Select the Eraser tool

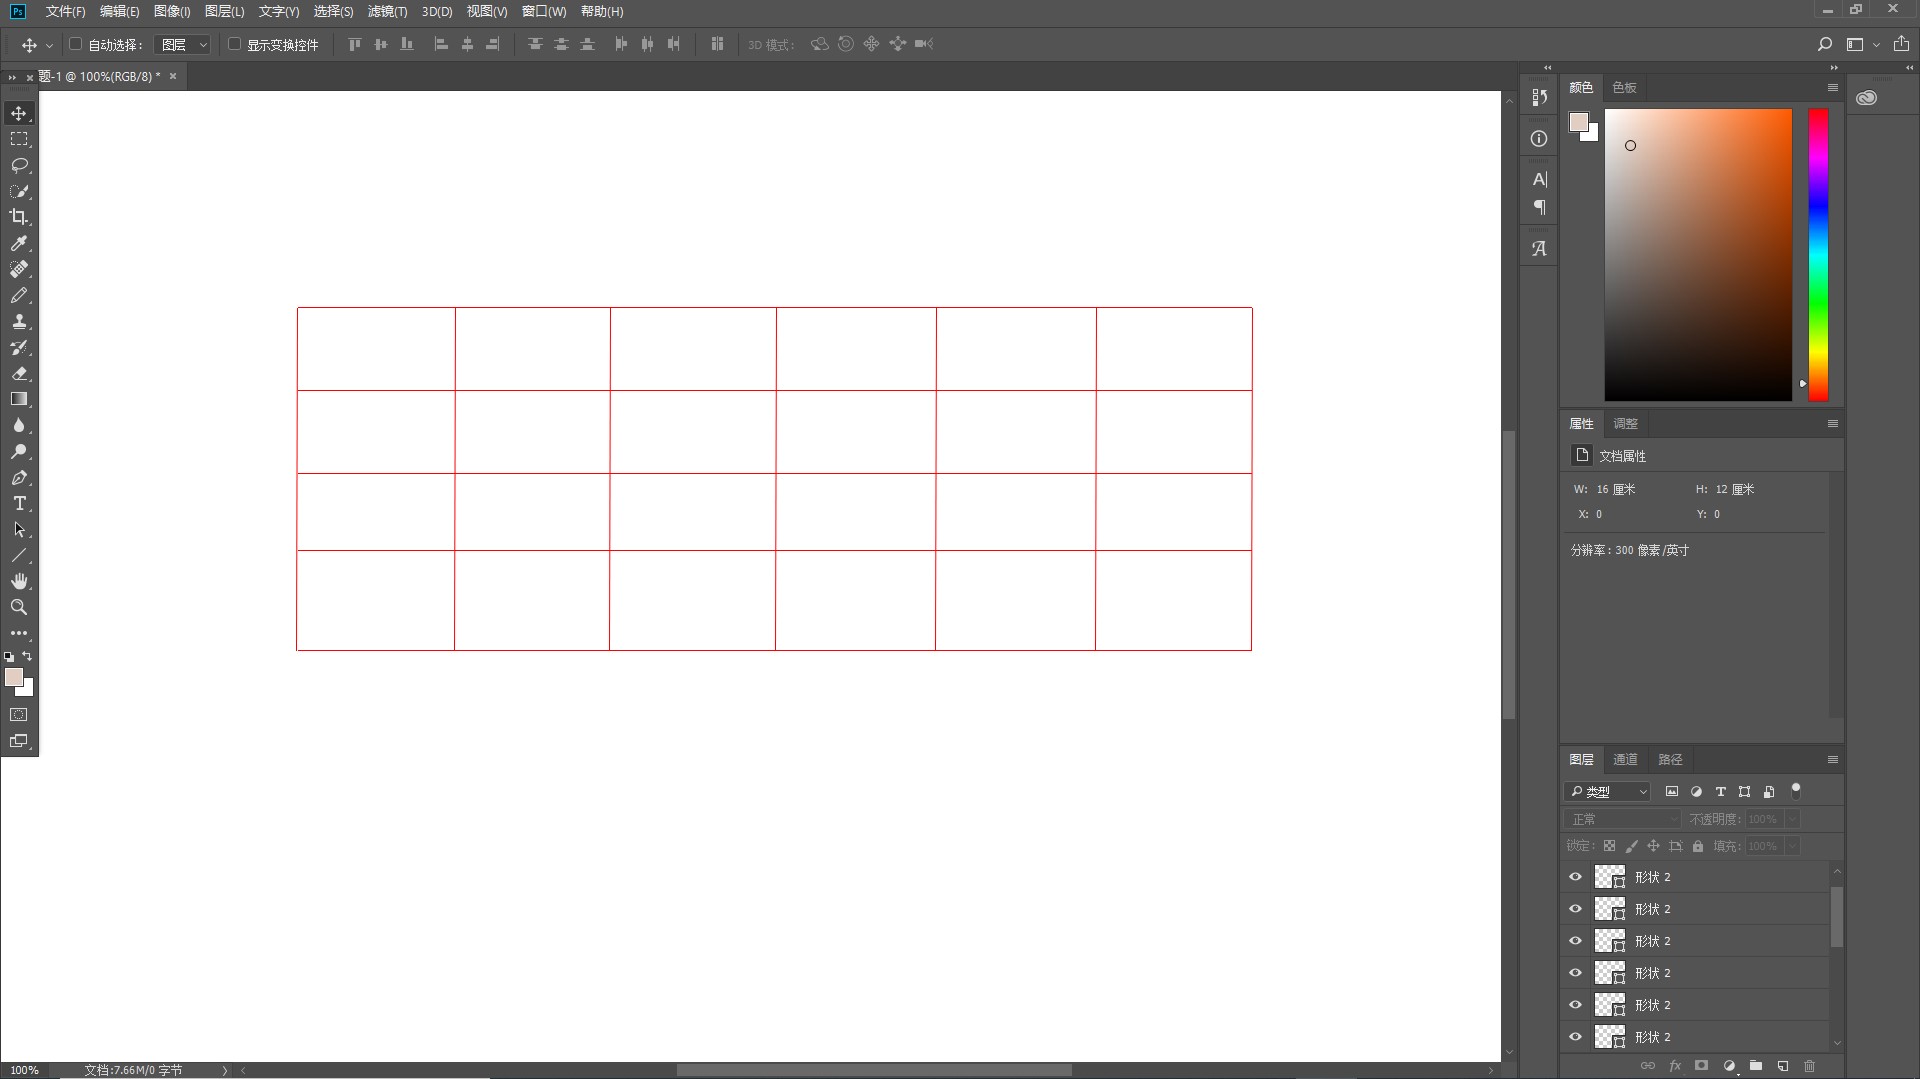(x=19, y=373)
